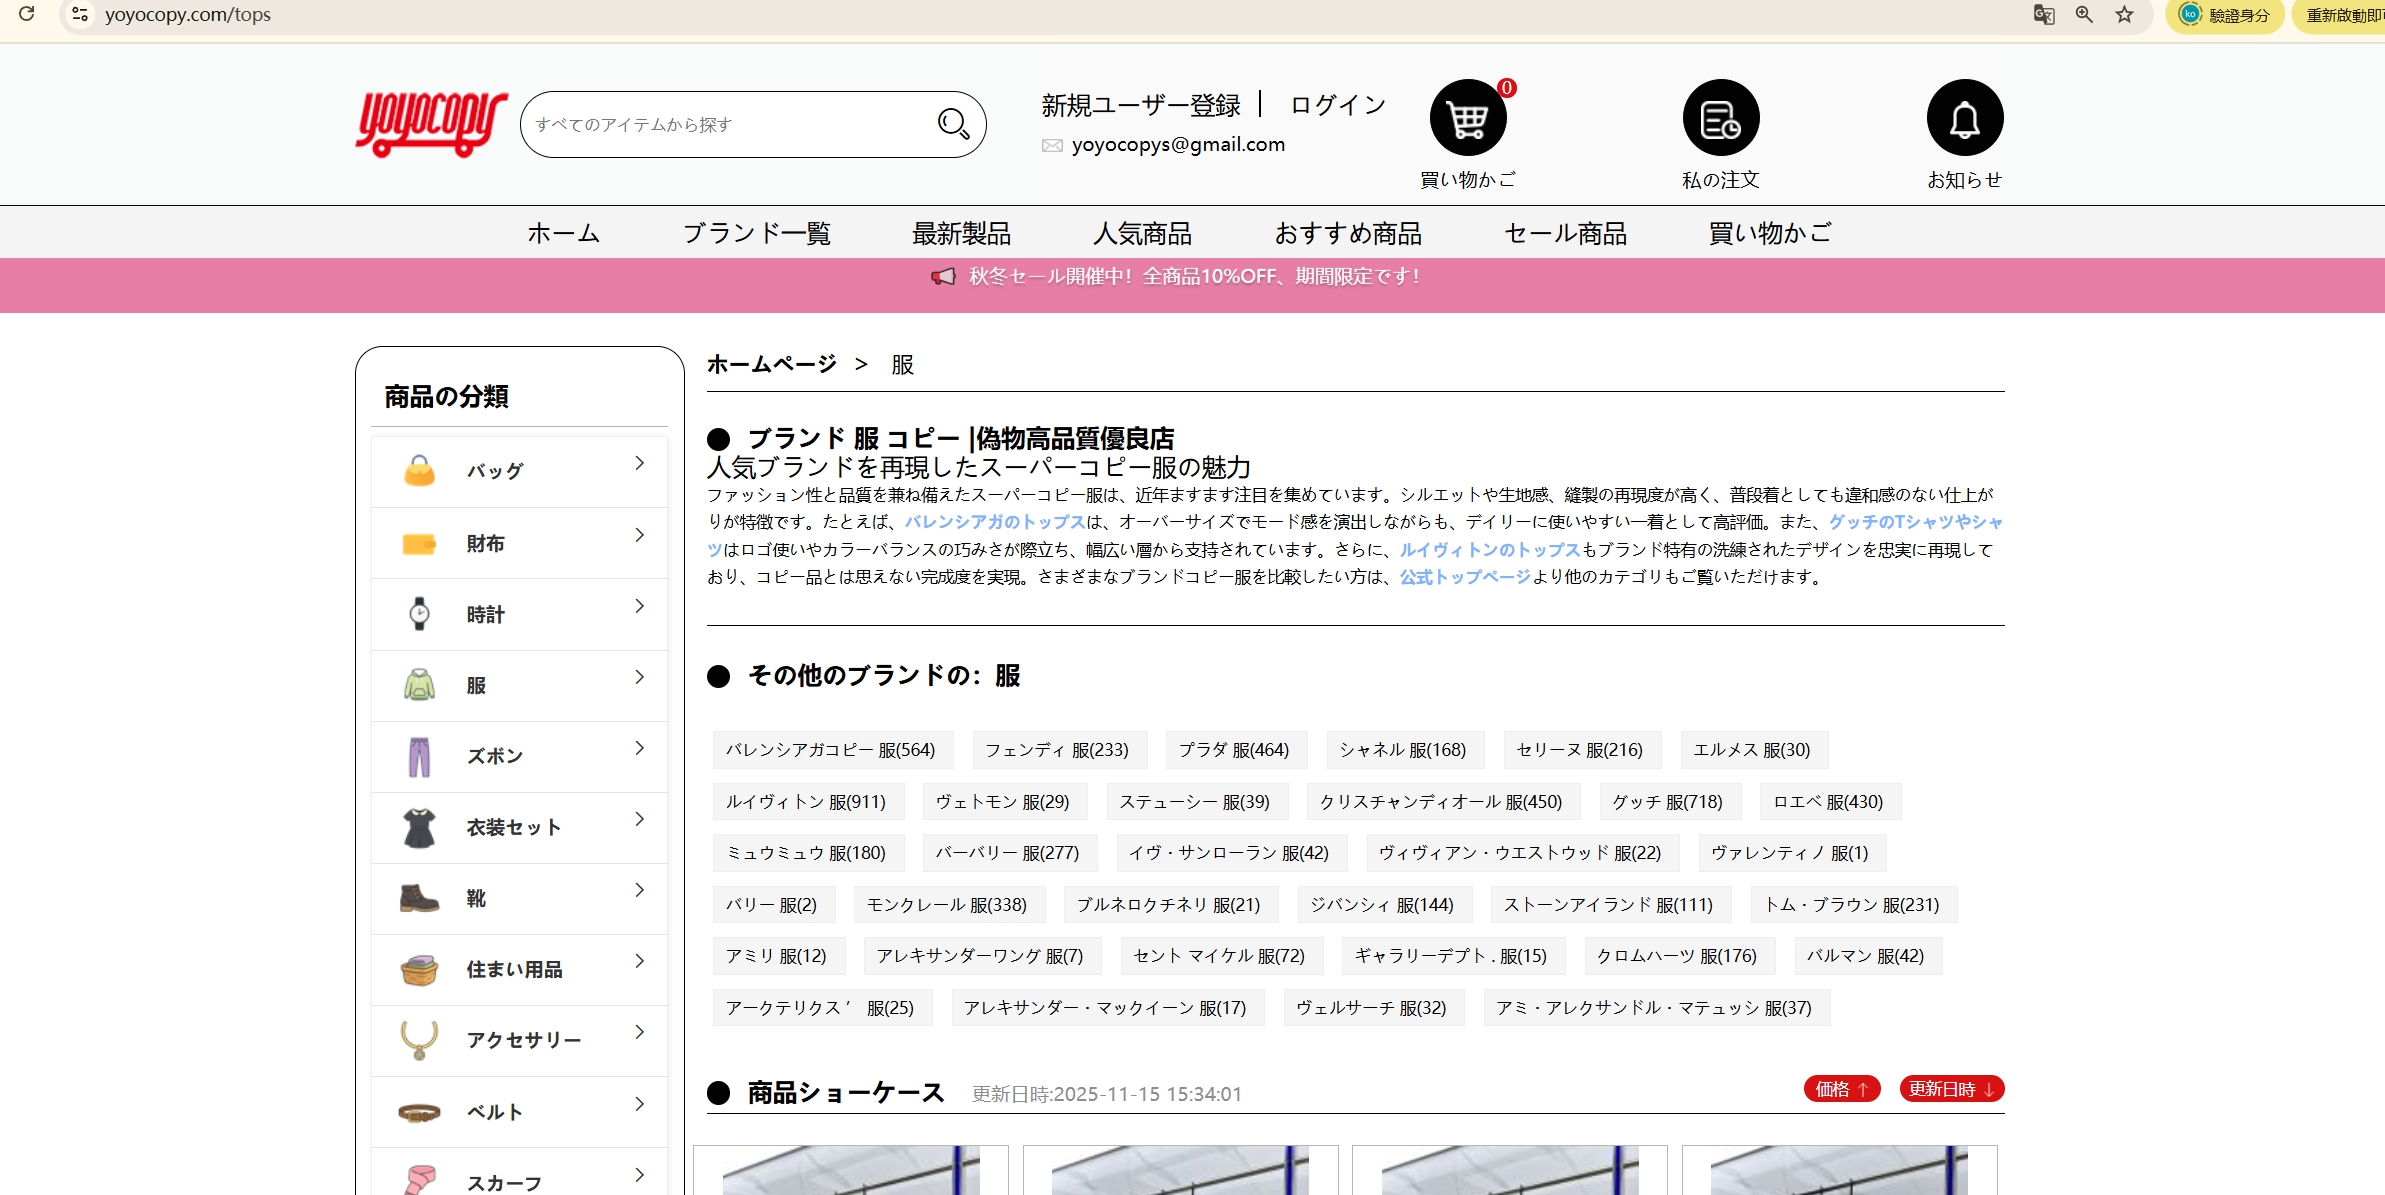Screen dimensions: 2385x1195
Task: Reload the page with refresh icon
Action: pyautogui.click(x=27, y=14)
